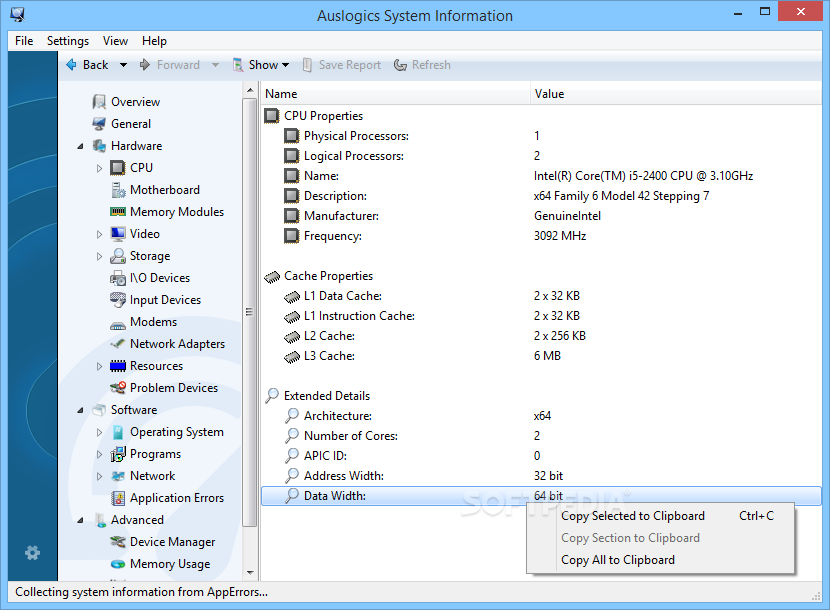
Task: Go Back in navigation
Action: point(87,65)
